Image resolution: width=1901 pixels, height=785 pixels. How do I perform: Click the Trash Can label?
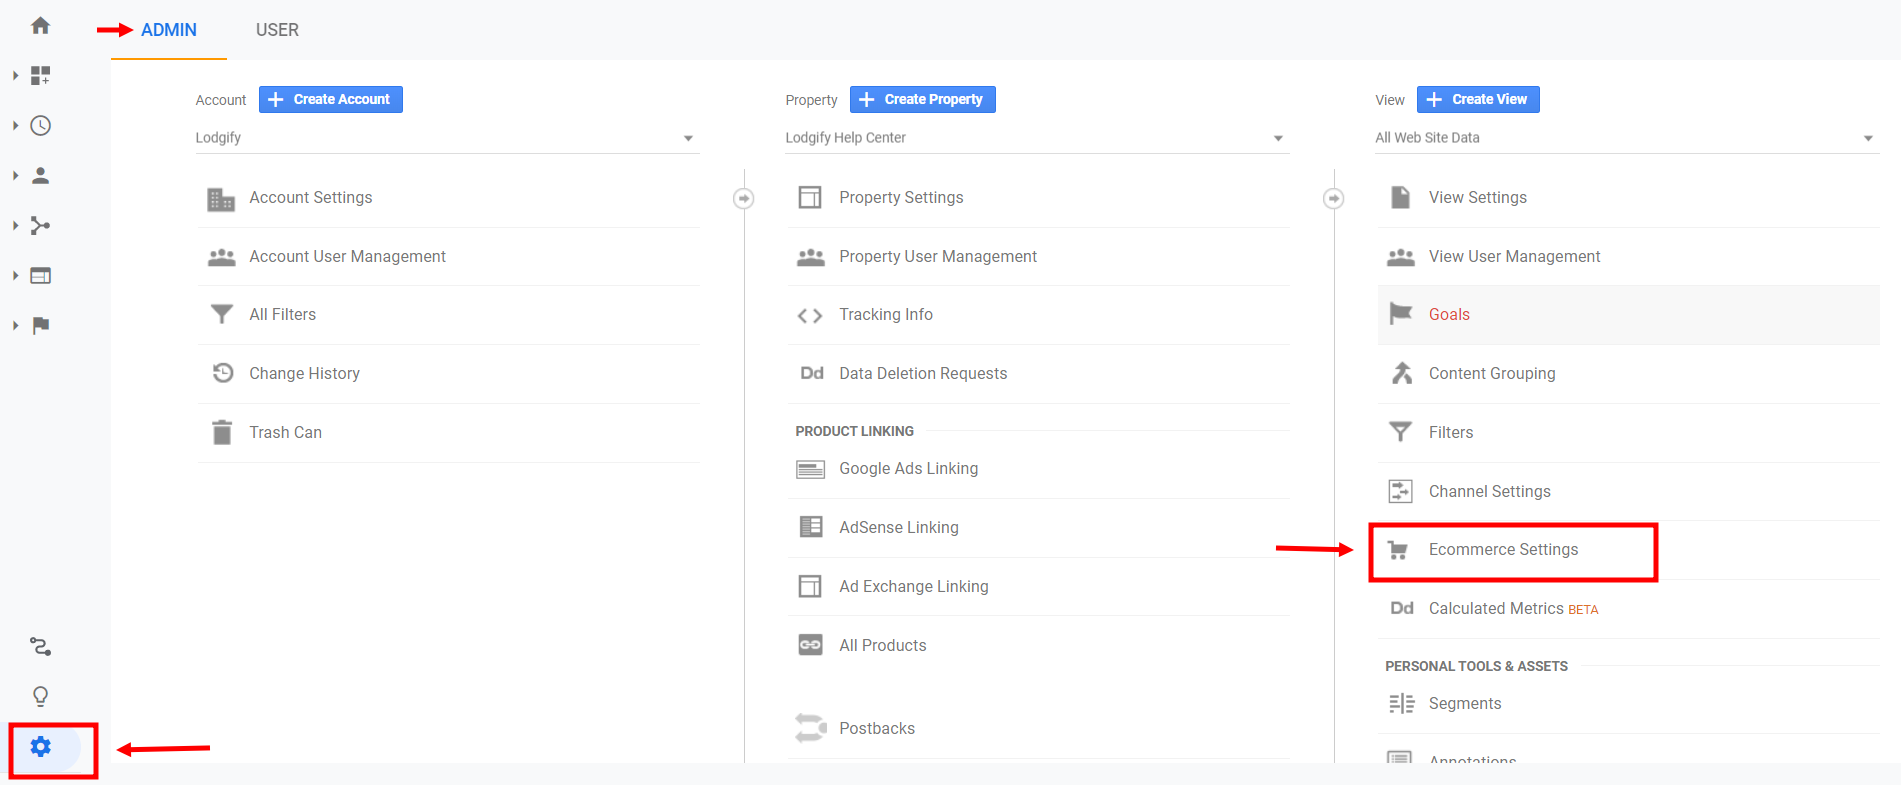(285, 433)
